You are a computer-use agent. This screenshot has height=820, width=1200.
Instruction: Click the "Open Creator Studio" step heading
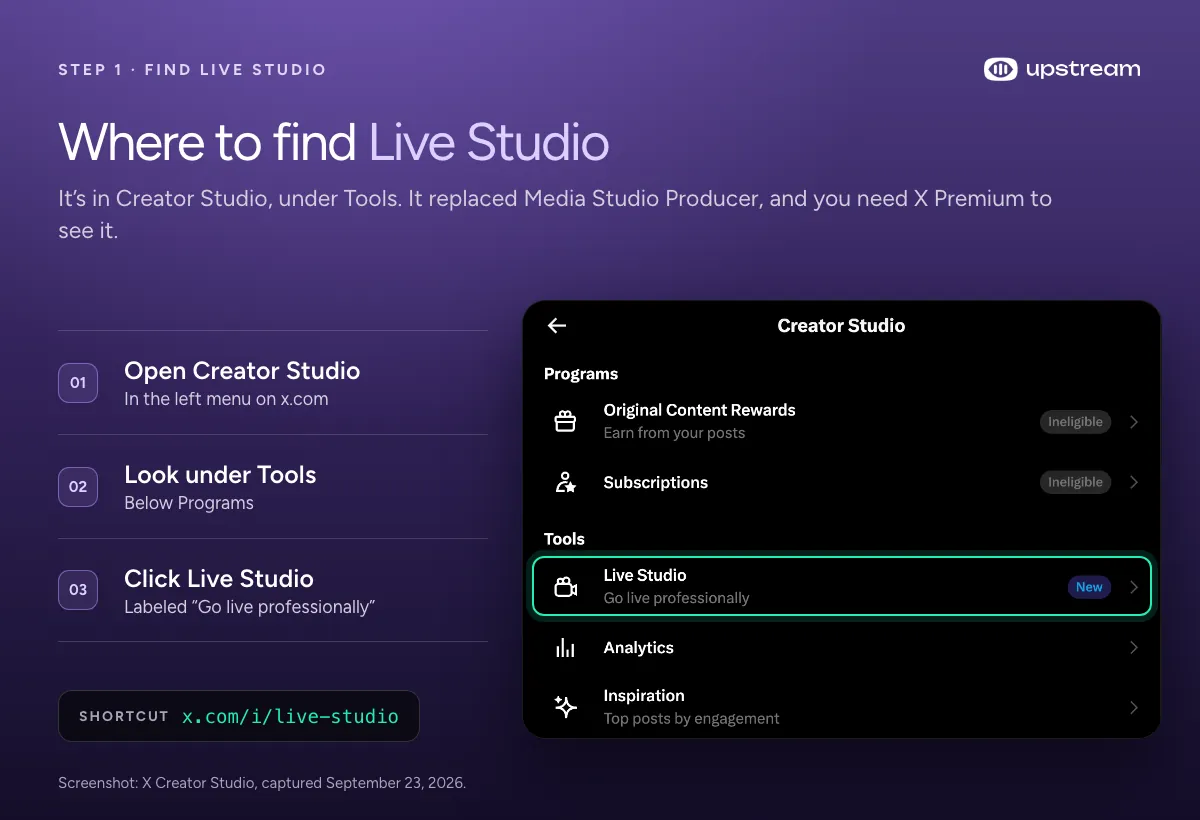[x=242, y=371]
